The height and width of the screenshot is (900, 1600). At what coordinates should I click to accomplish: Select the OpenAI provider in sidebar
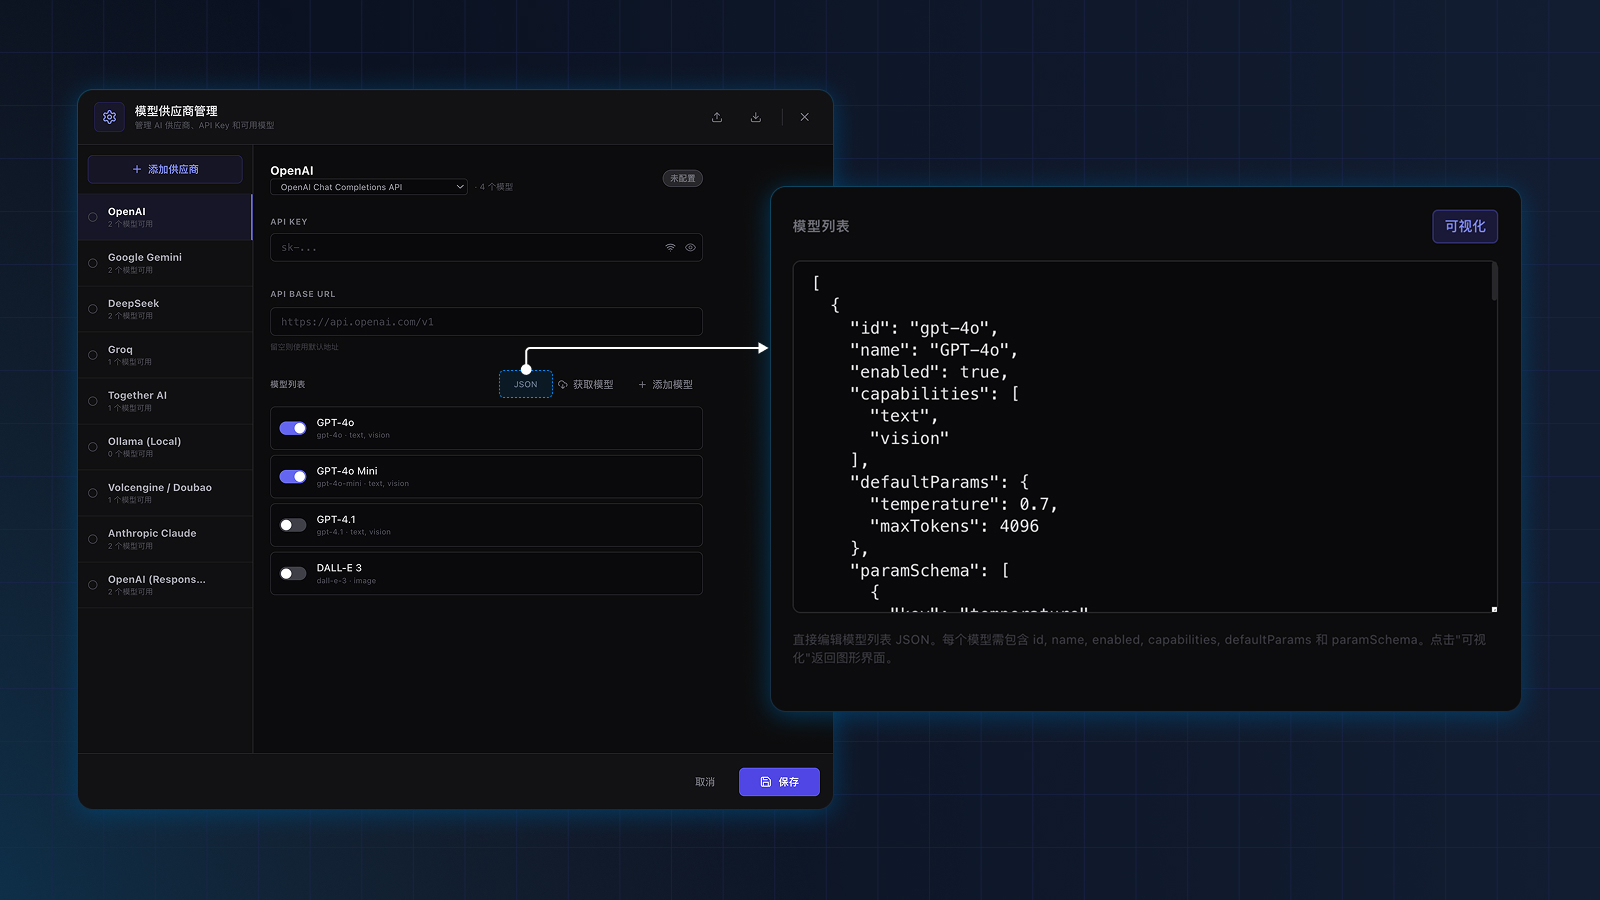[165, 217]
